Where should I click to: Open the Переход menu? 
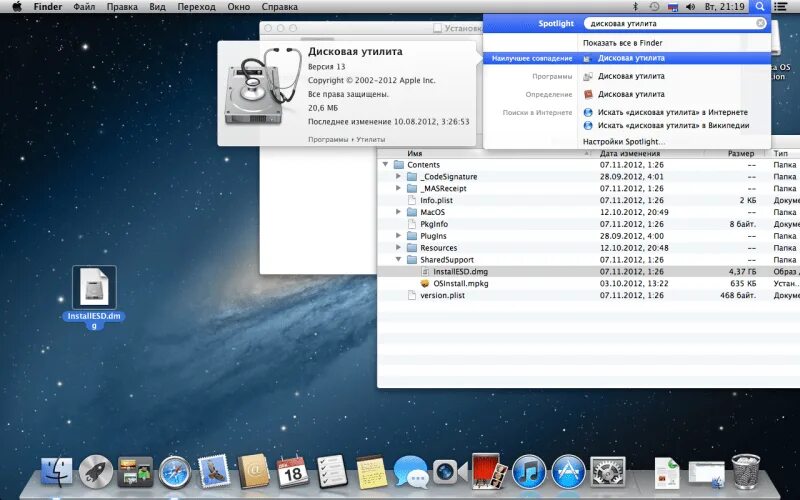click(x=196, y=7)
